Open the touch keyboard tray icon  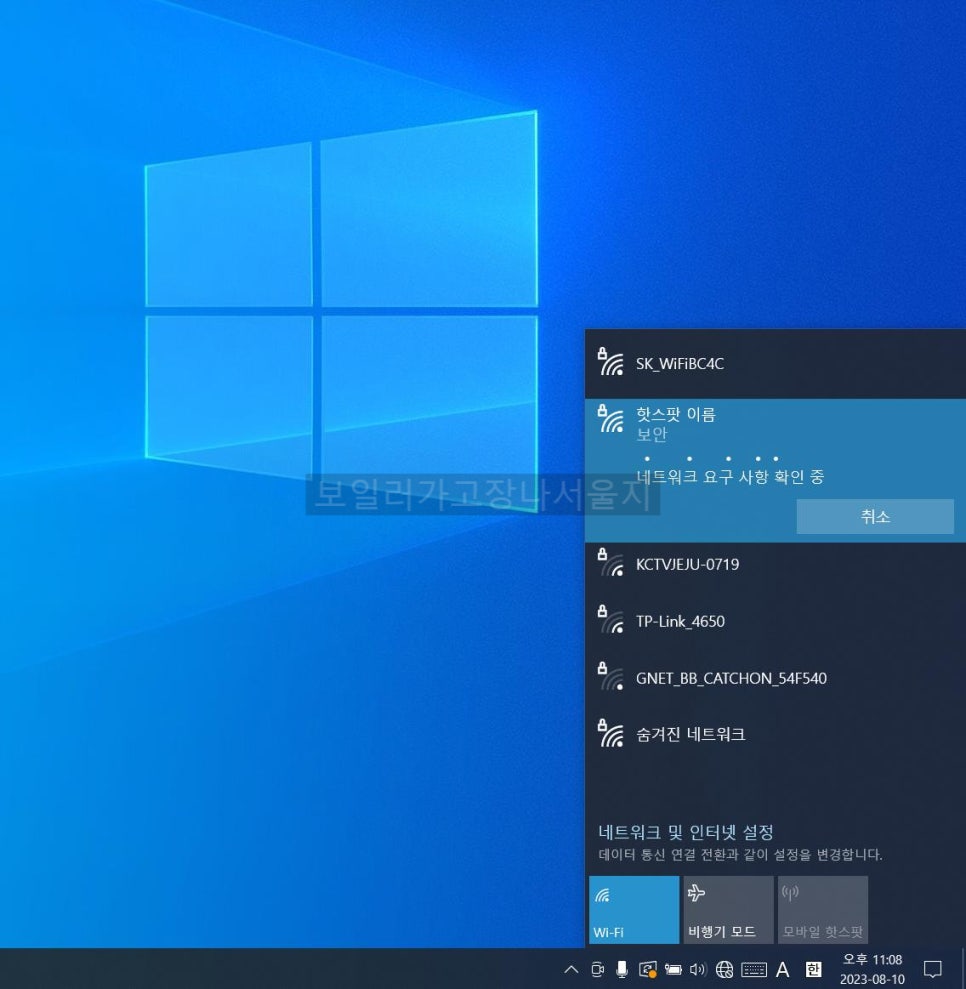coord(754,969)
